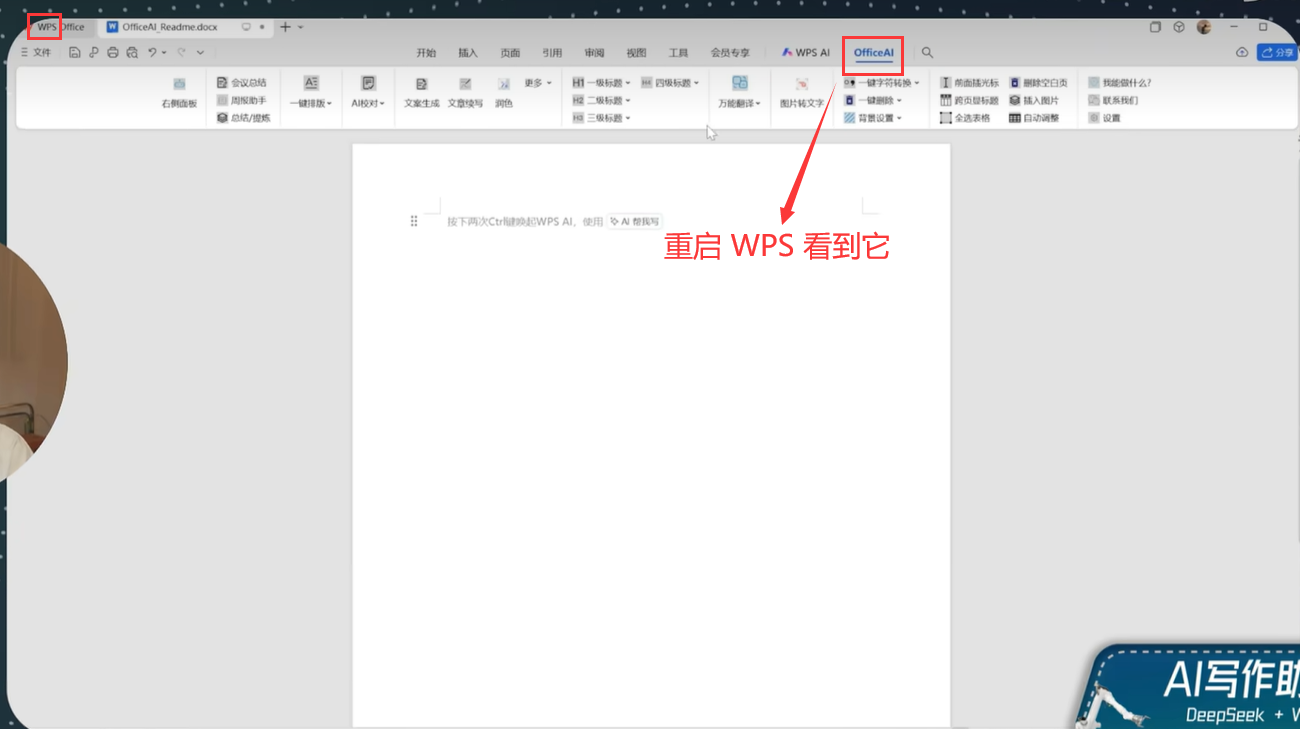This screenshot has width=1300, height=729.
Task: Open the dropdown arrow beside new tab plus
Action: [300, 27]
